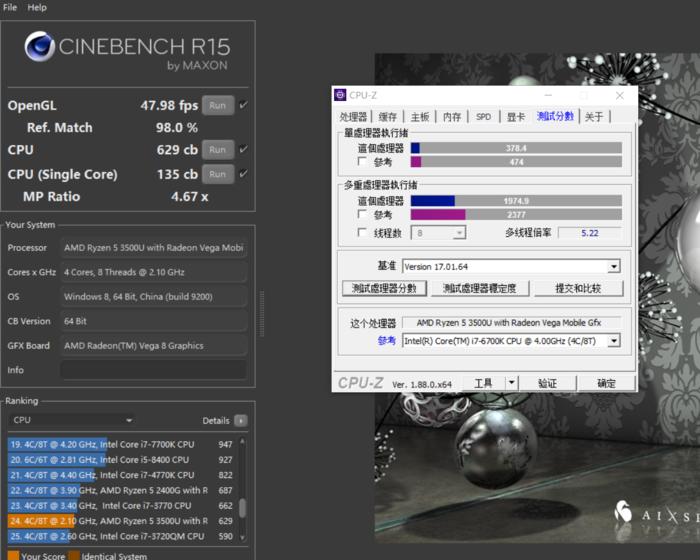The width and height of the screenshot is (700, 560).
Task: Click the ranking list scrollbar thumb
Action: pyautogui.click(x=242, y=508)
